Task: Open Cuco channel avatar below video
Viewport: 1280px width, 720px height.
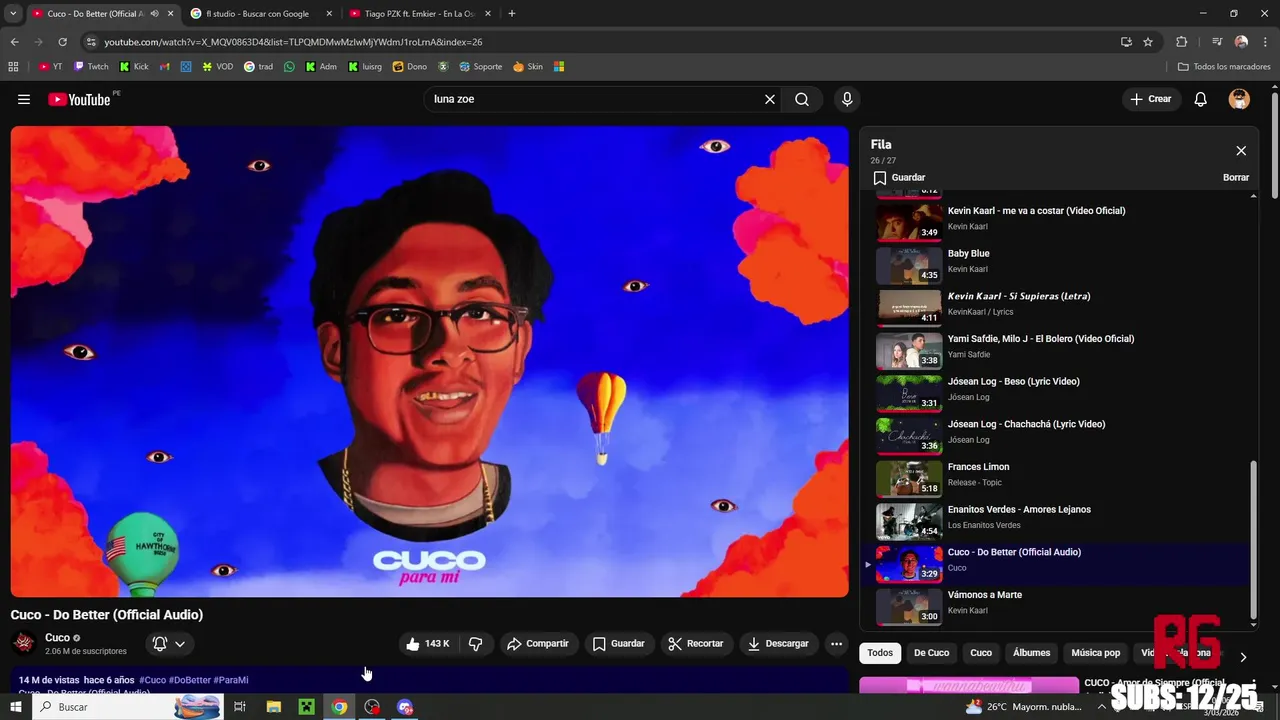Action: [x=24, y=643]
